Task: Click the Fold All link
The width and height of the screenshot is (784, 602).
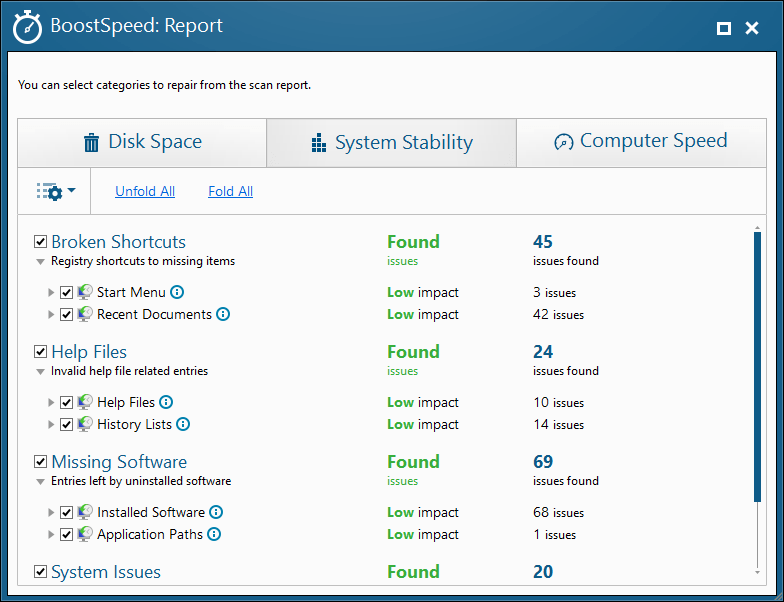Action: [x=230, y=191]
